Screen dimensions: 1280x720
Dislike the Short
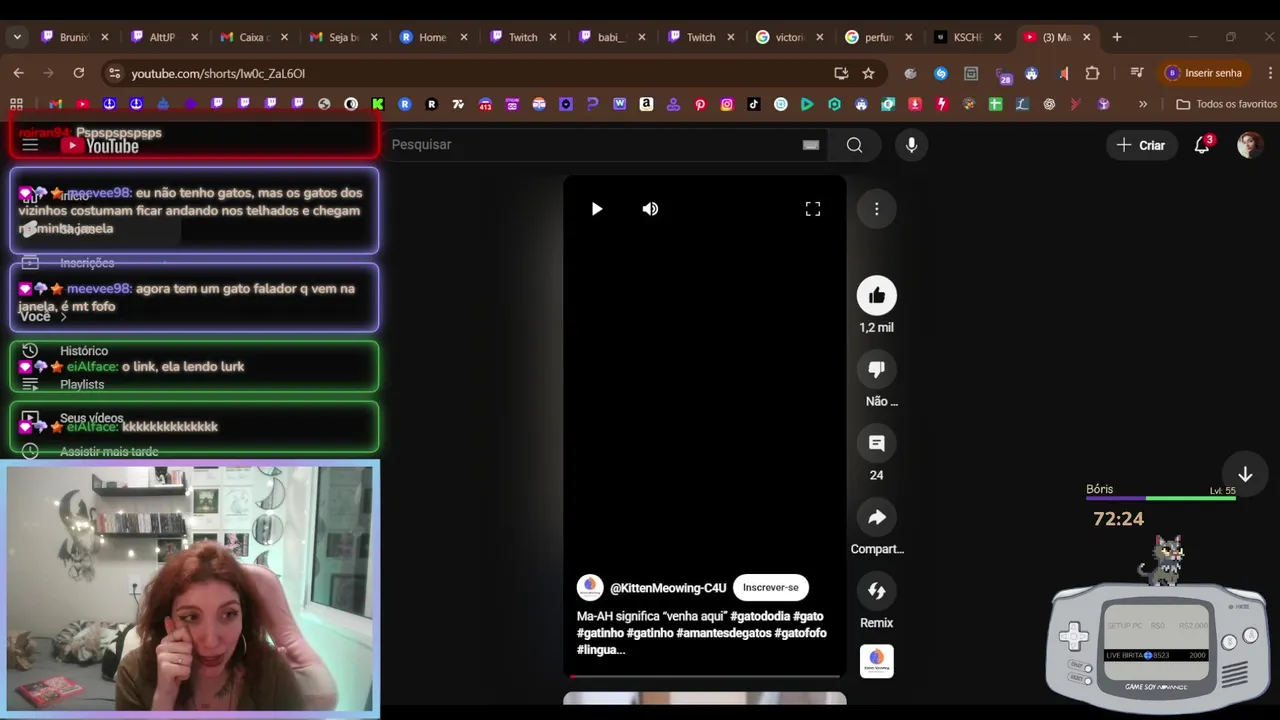click(x=877, y=369)
